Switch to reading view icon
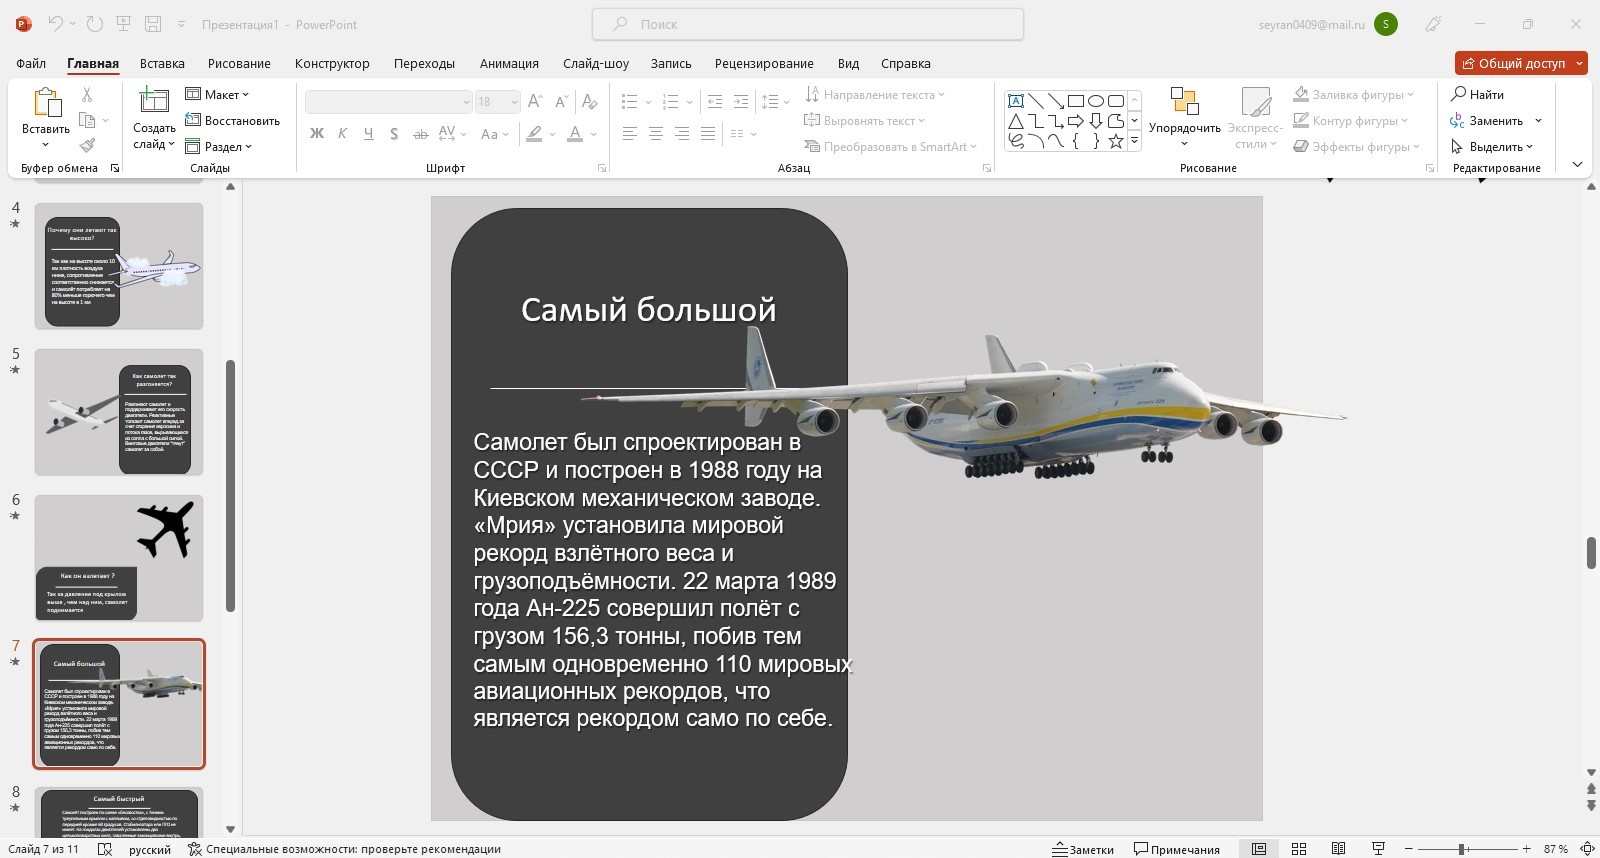Screen dimensions: 1600x858 pos(1339,849)
